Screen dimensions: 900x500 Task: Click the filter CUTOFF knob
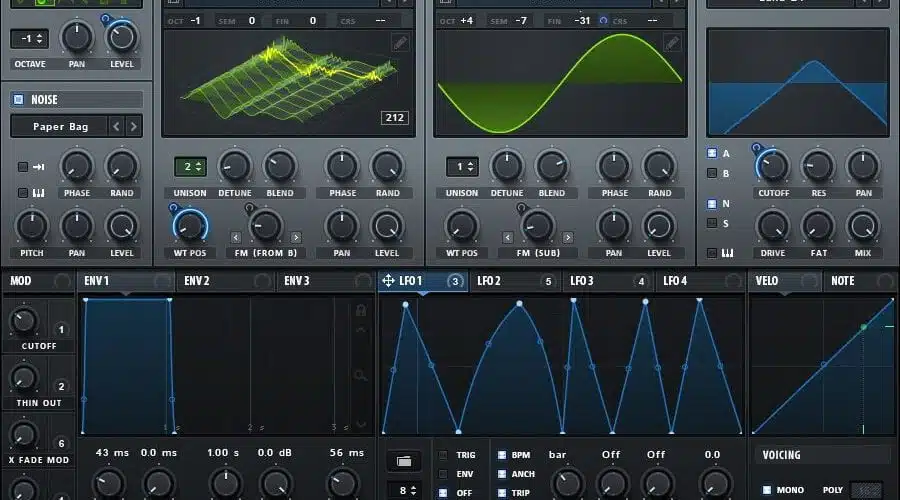[773, 166]
